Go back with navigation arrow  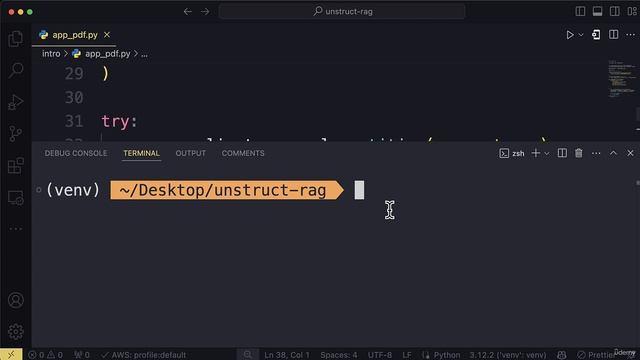pos(187,11)
